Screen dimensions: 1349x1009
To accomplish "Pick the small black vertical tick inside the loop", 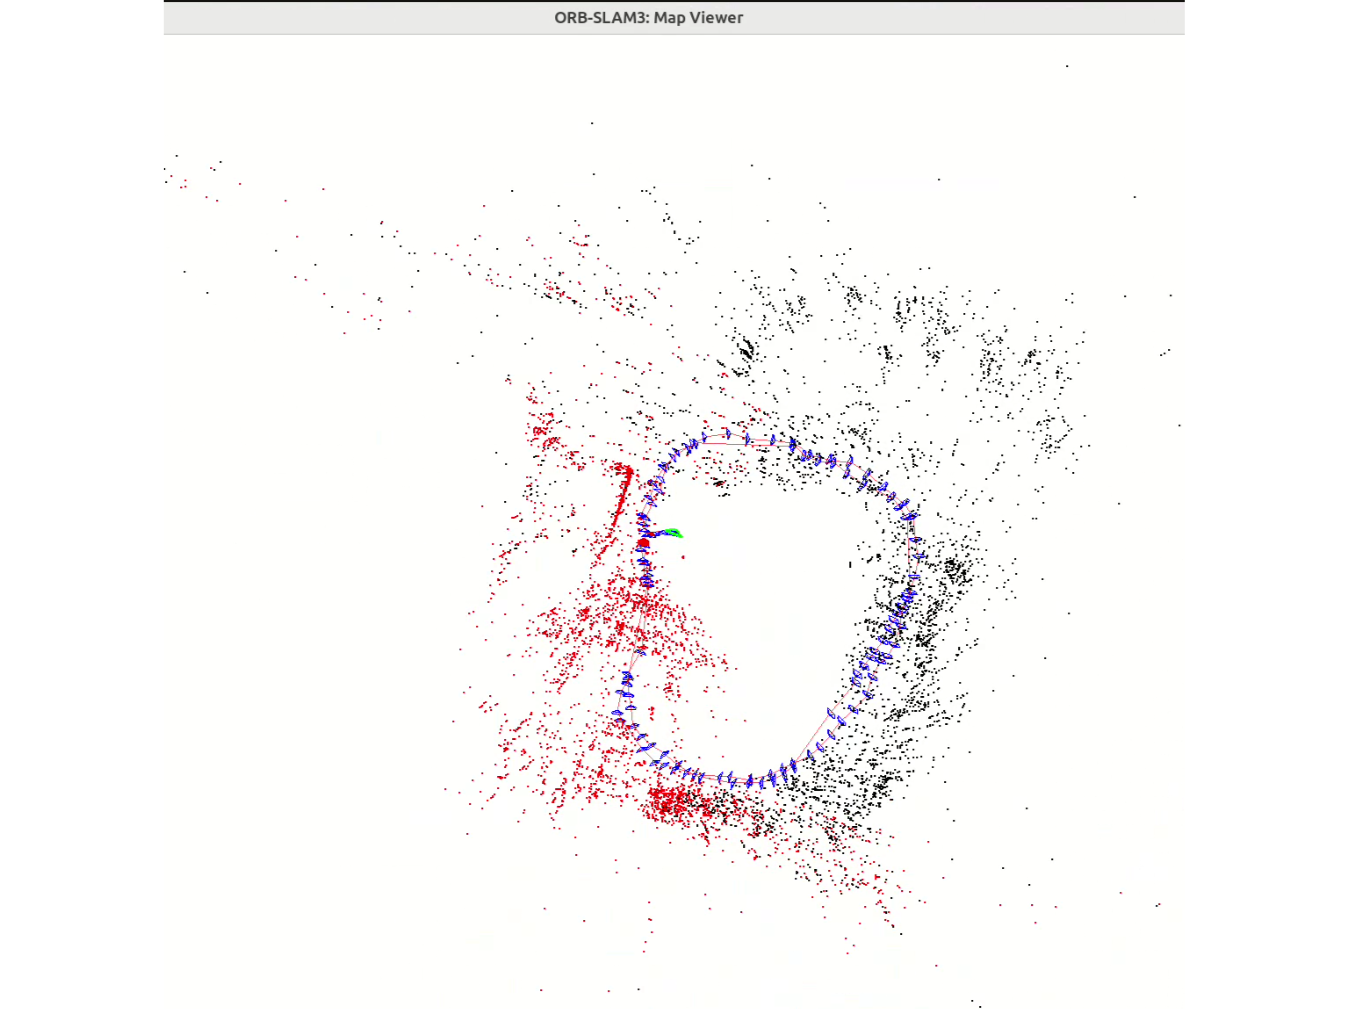I will [x=850, y=564].
